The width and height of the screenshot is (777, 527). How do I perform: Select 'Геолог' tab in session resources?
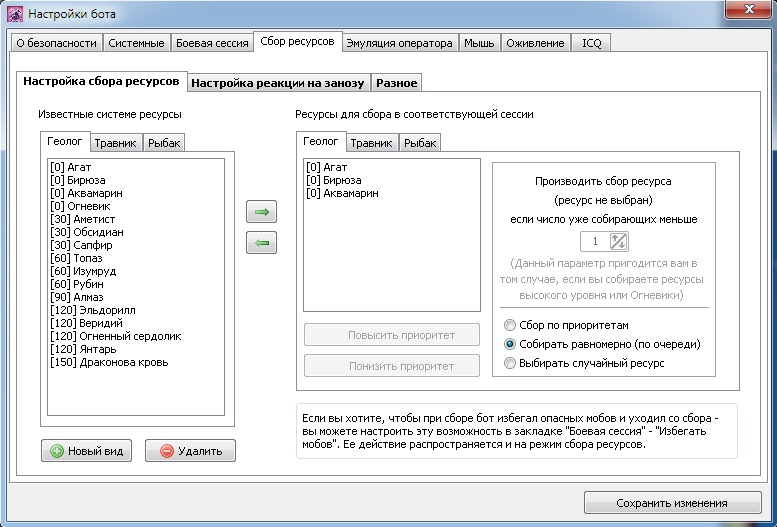[x=321, y=141]
